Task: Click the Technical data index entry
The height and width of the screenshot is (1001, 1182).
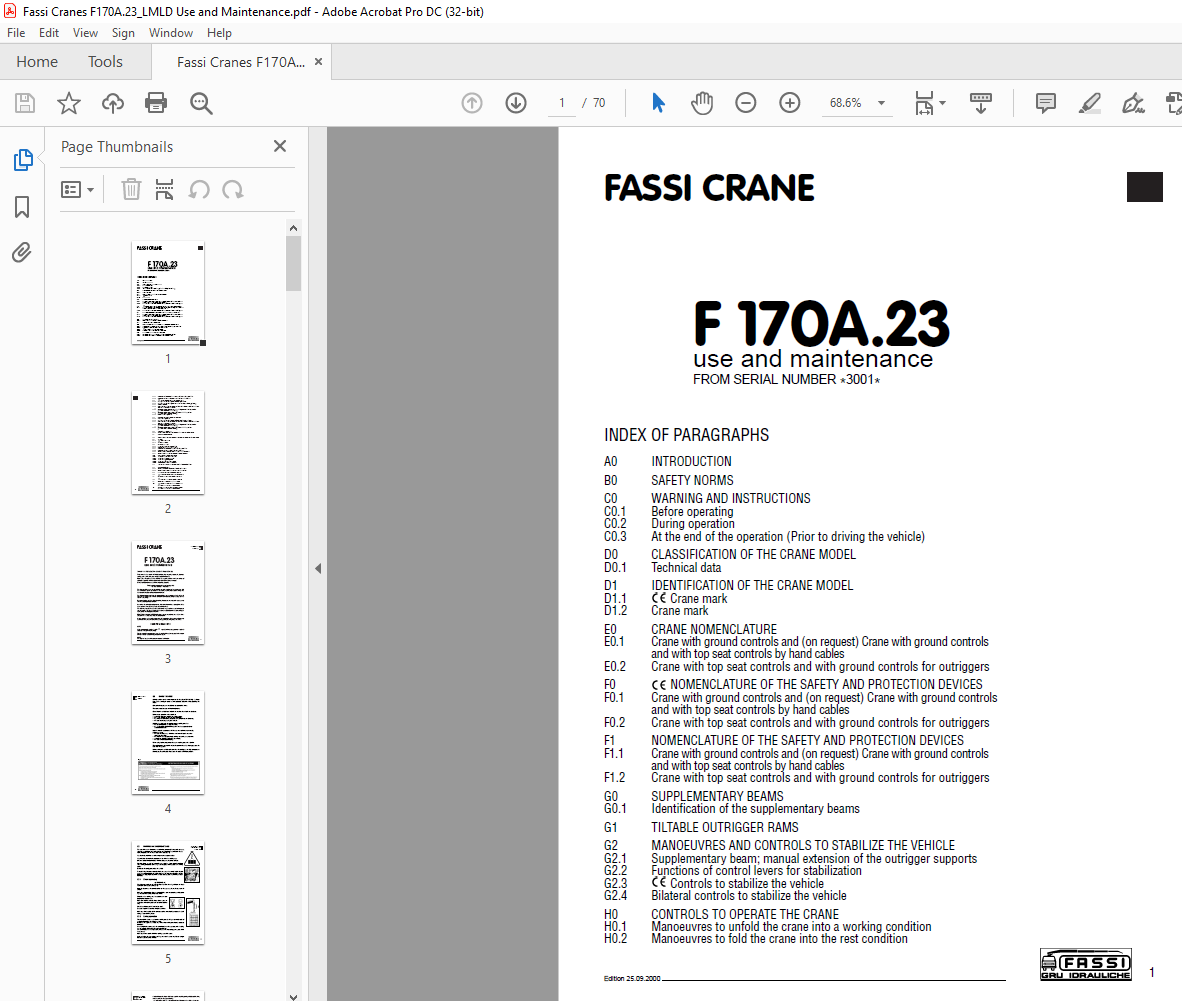Action: pos(686,568)
